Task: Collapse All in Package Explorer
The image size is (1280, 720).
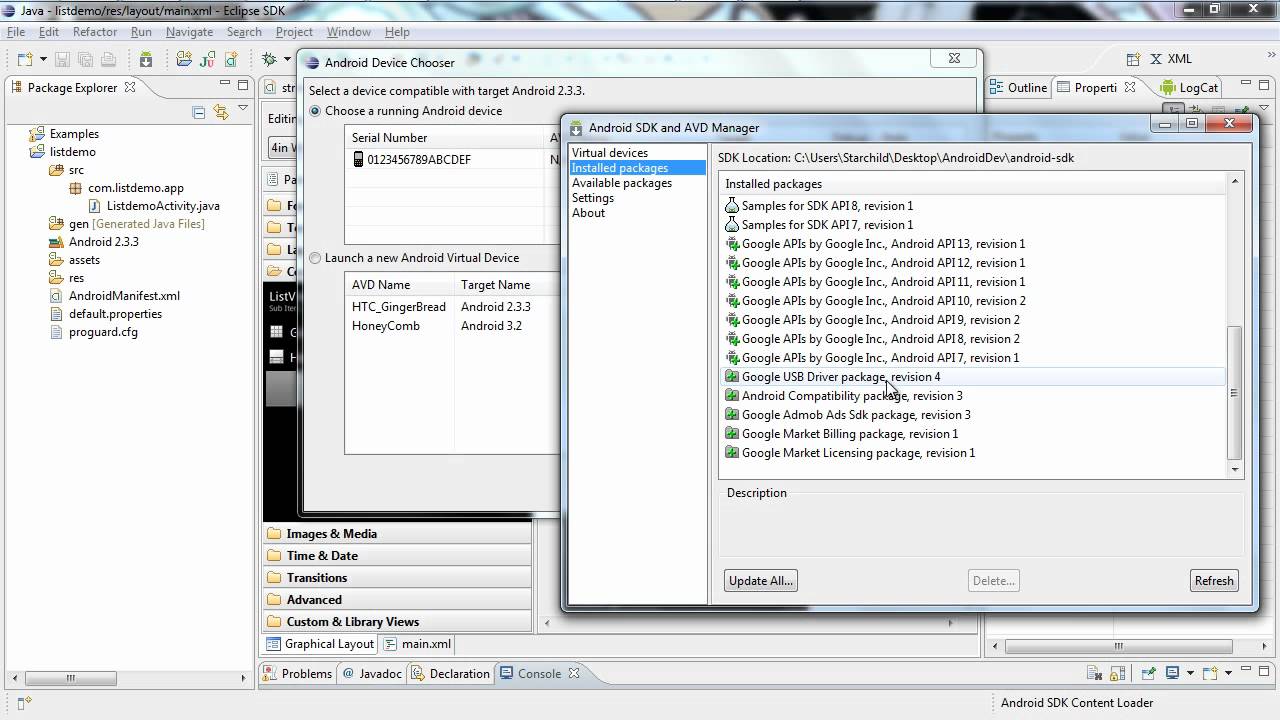Action: 198,112
